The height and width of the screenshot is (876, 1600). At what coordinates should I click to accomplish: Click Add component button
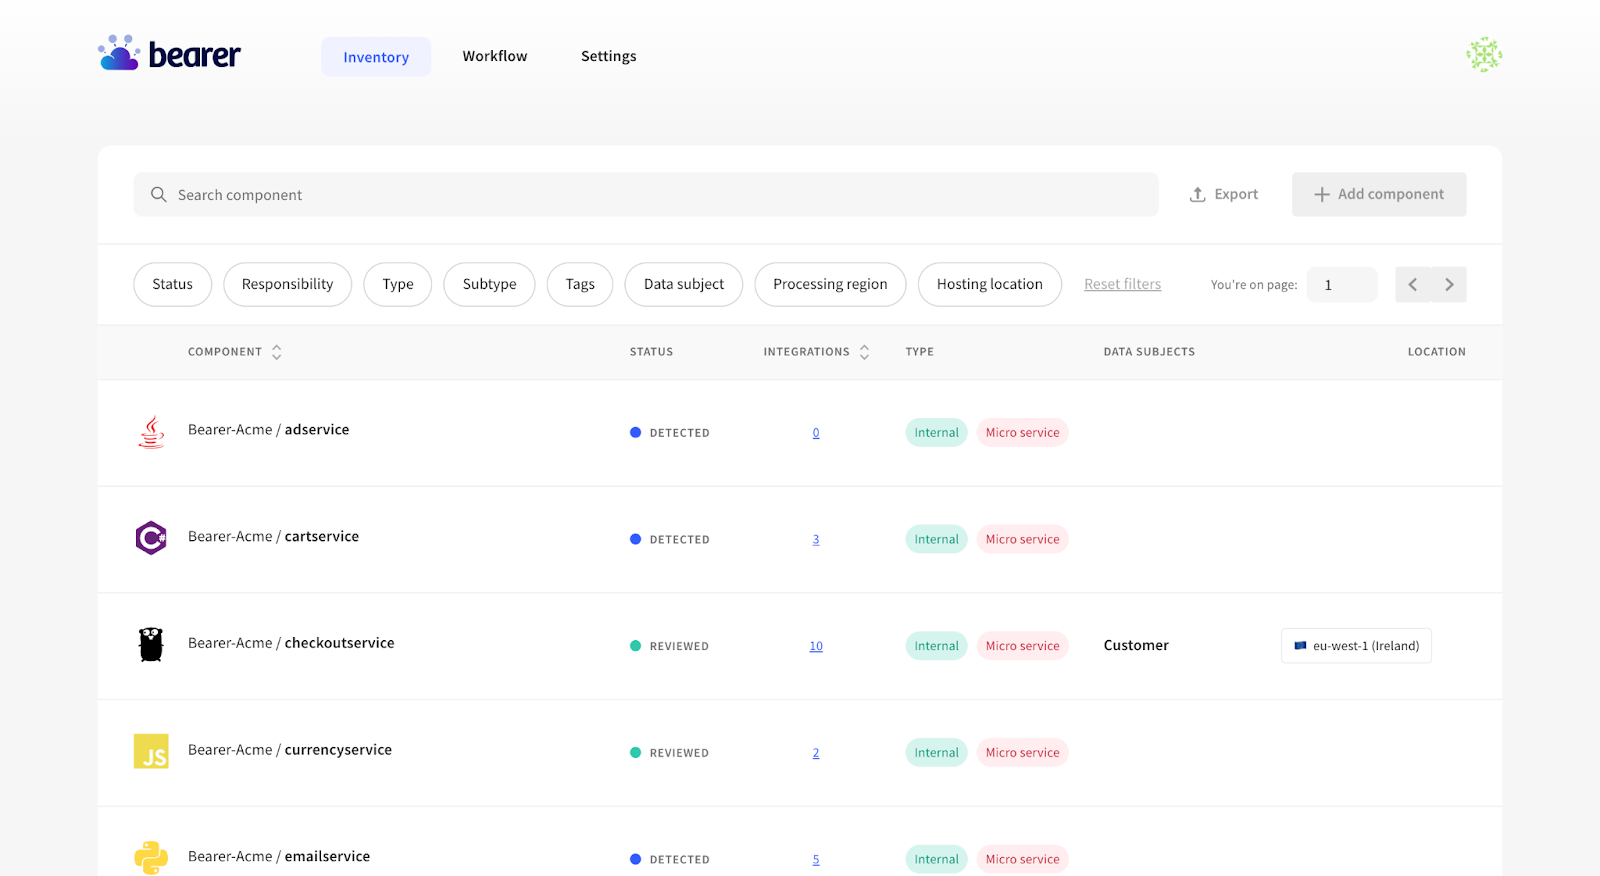point(1379,194)
